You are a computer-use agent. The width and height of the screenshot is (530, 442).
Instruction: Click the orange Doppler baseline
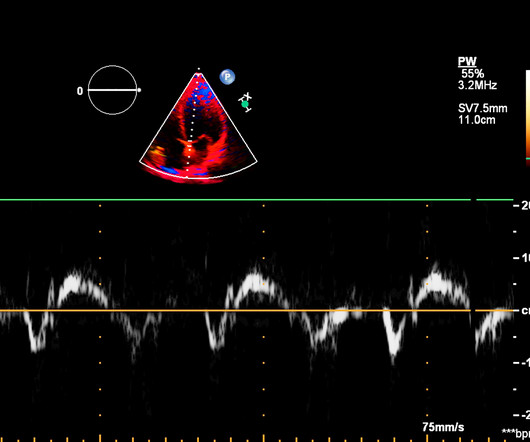point(257,310)
